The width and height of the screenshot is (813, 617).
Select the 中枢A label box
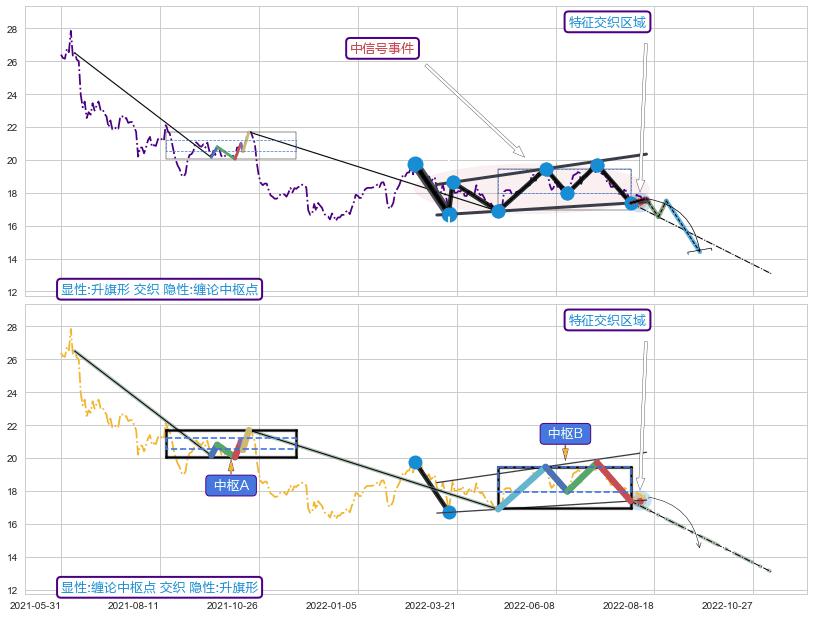[x=231, y=485]
